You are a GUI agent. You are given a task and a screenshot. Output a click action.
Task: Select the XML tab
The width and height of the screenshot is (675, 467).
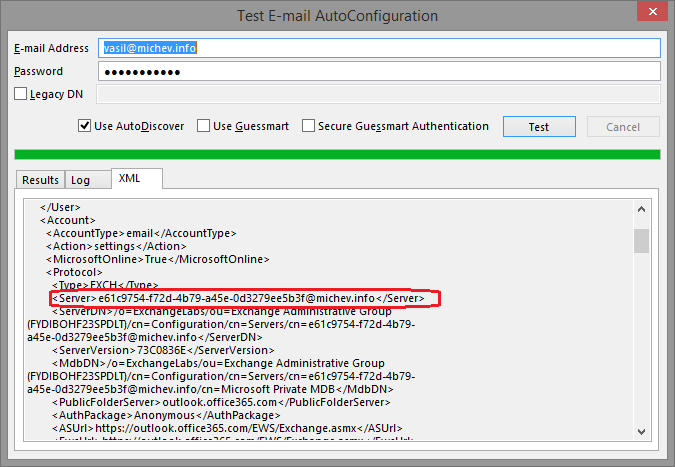[x=130, y=178]
